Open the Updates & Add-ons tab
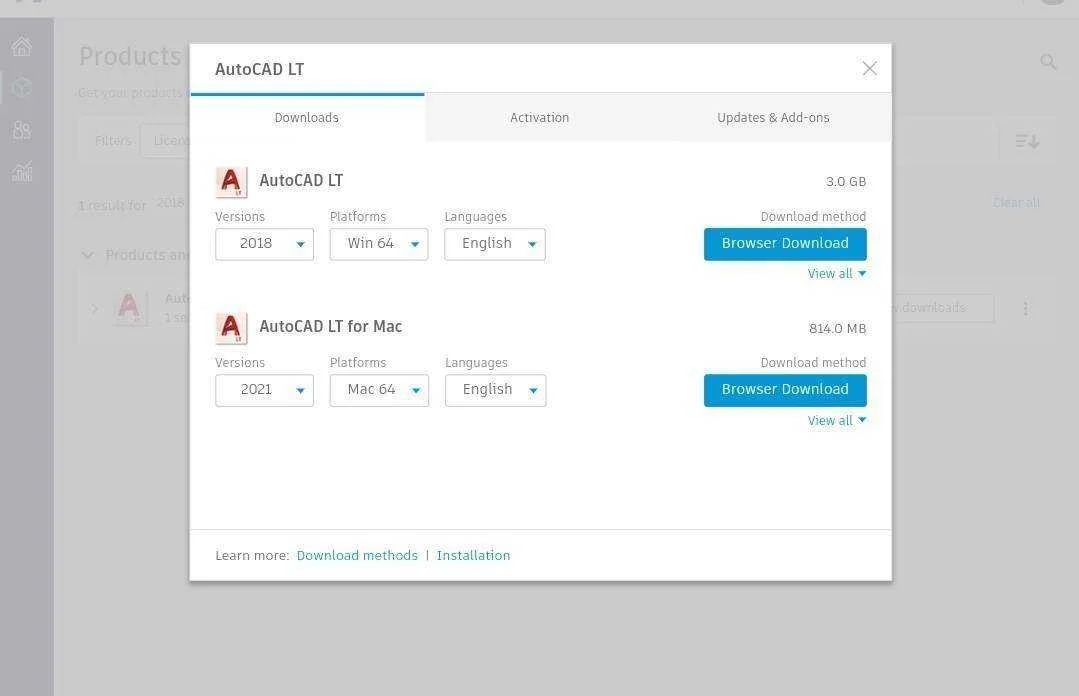1079x696 pixels. click(773, 118)
